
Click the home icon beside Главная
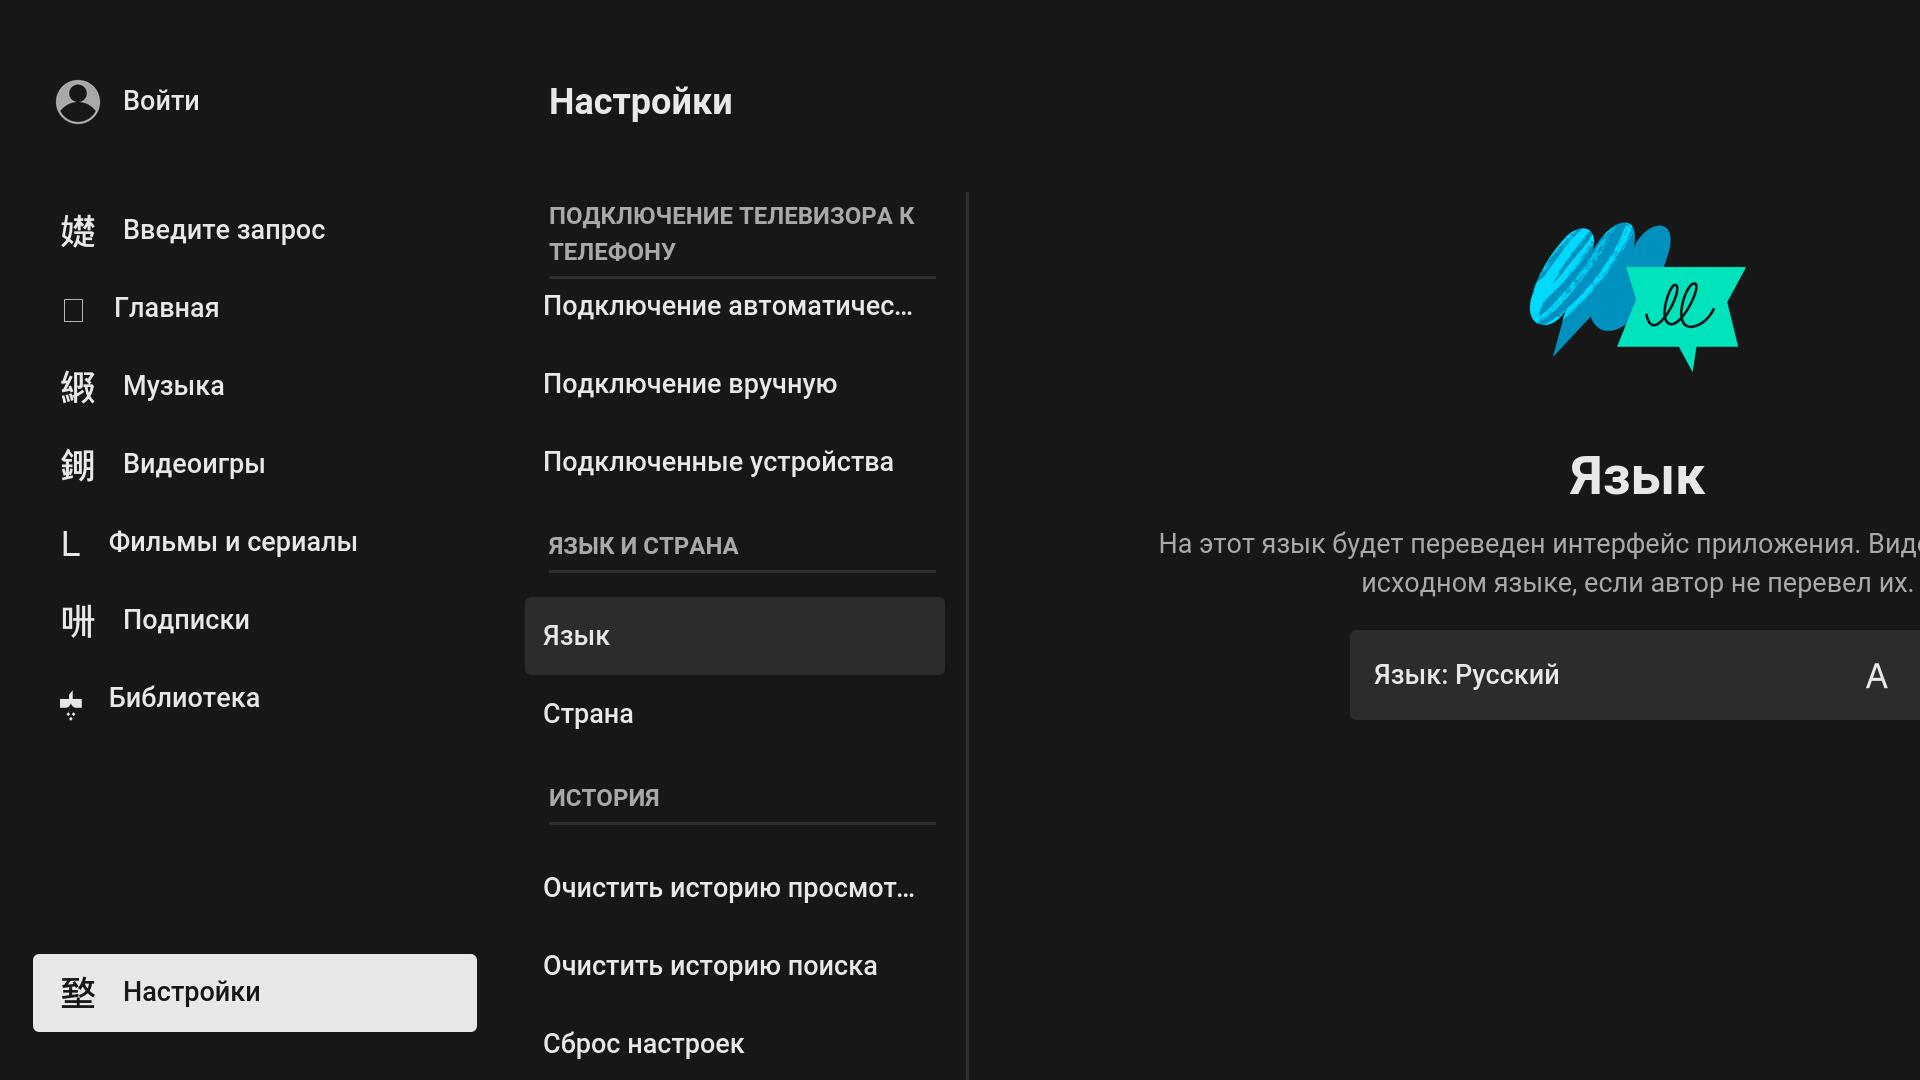[x=73, y=310]
